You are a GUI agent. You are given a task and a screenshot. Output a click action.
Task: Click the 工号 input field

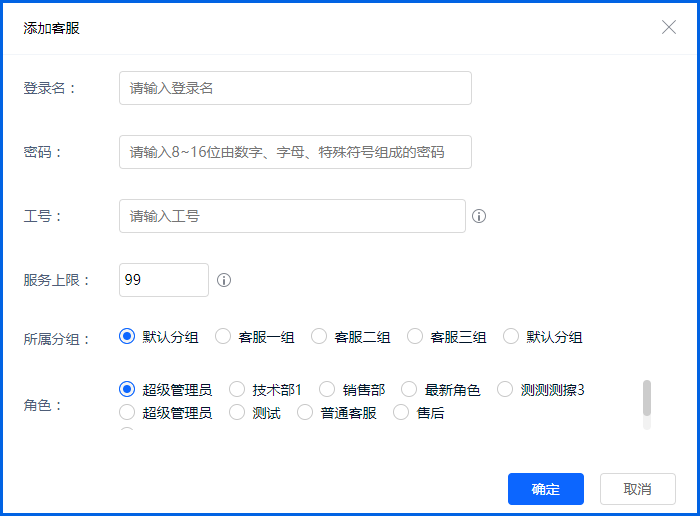point(292,216)
